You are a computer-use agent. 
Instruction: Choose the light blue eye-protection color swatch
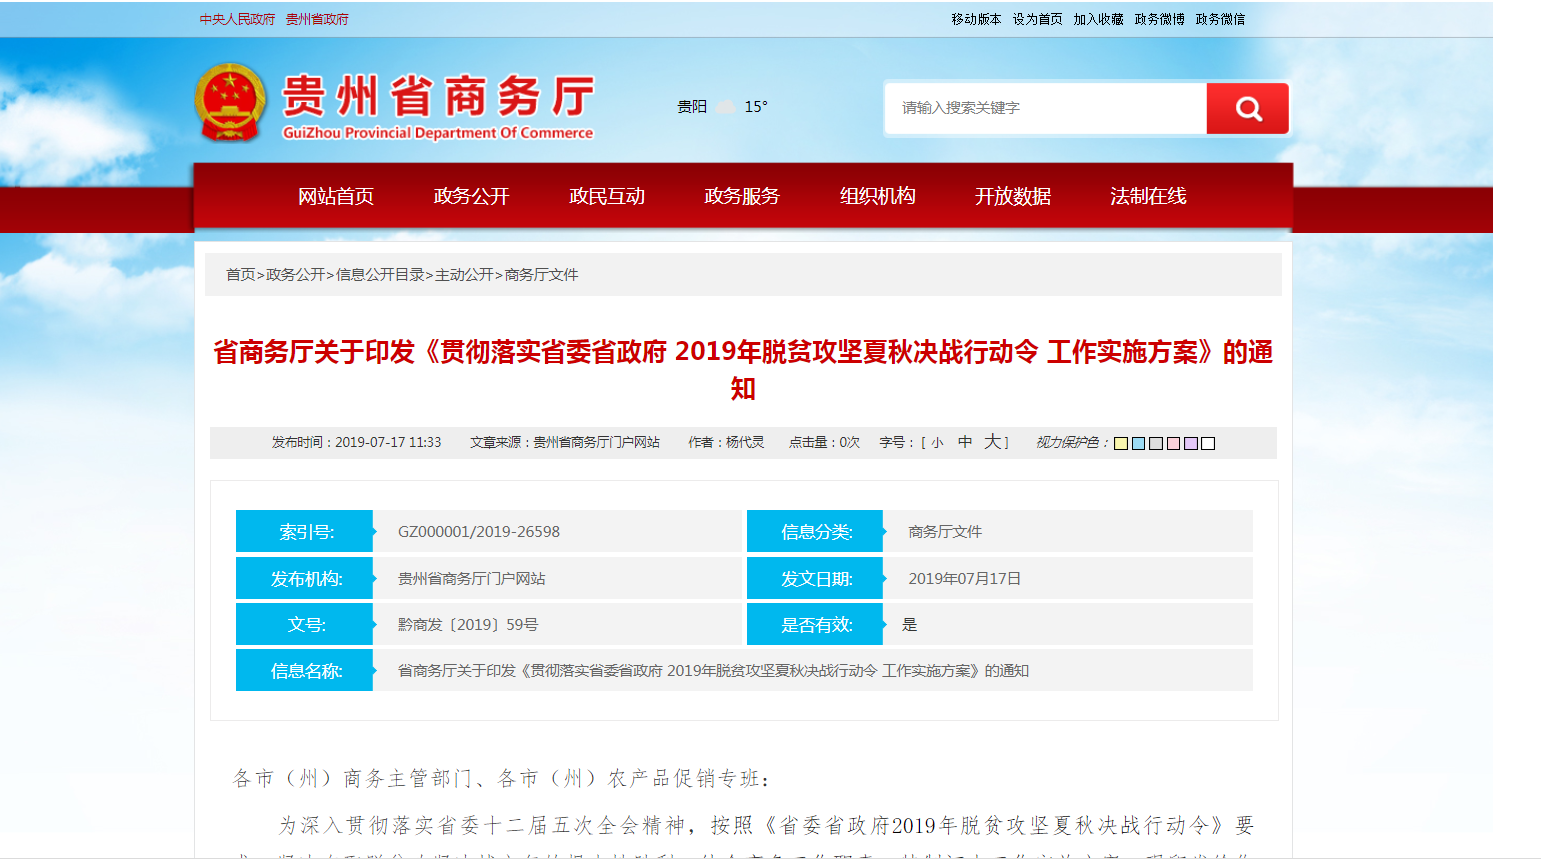1138,444
